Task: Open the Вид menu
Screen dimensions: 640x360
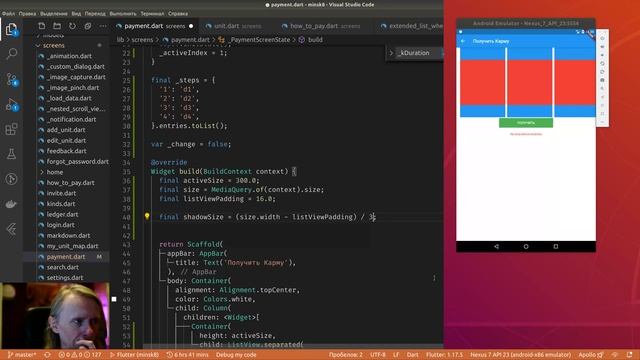Action: pyautogui.click(x=76, y=13)
